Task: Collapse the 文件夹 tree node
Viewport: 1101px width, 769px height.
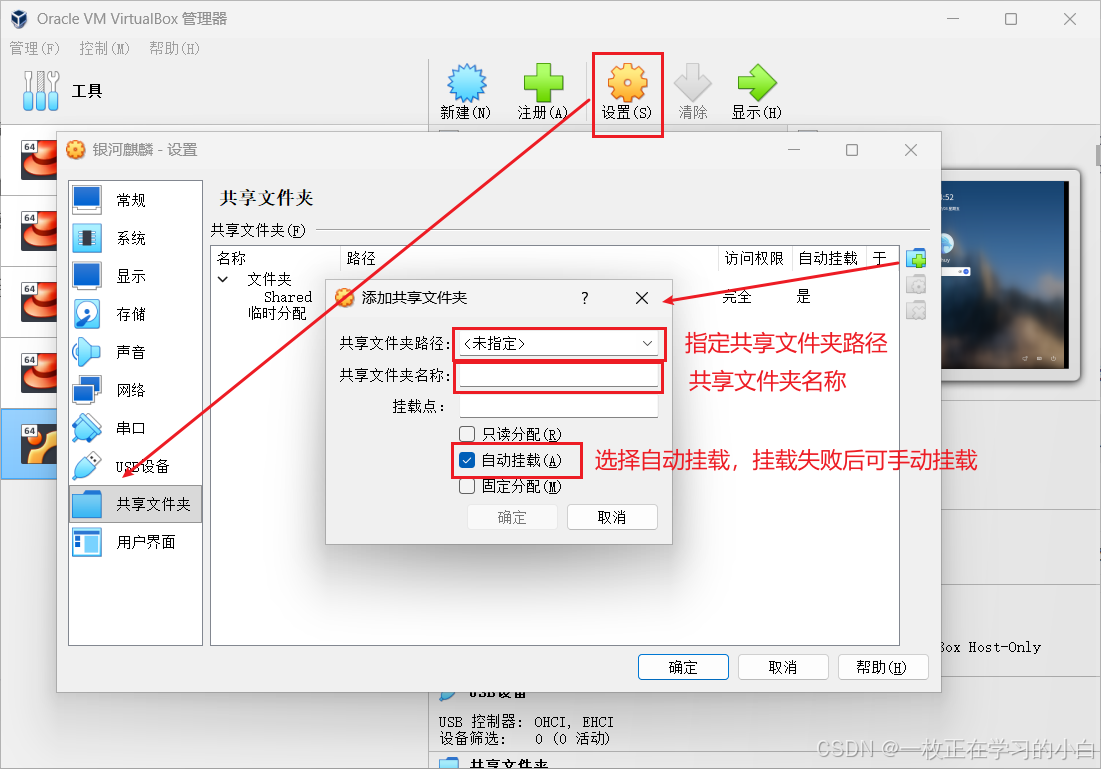Action: (x=223, y=280)
